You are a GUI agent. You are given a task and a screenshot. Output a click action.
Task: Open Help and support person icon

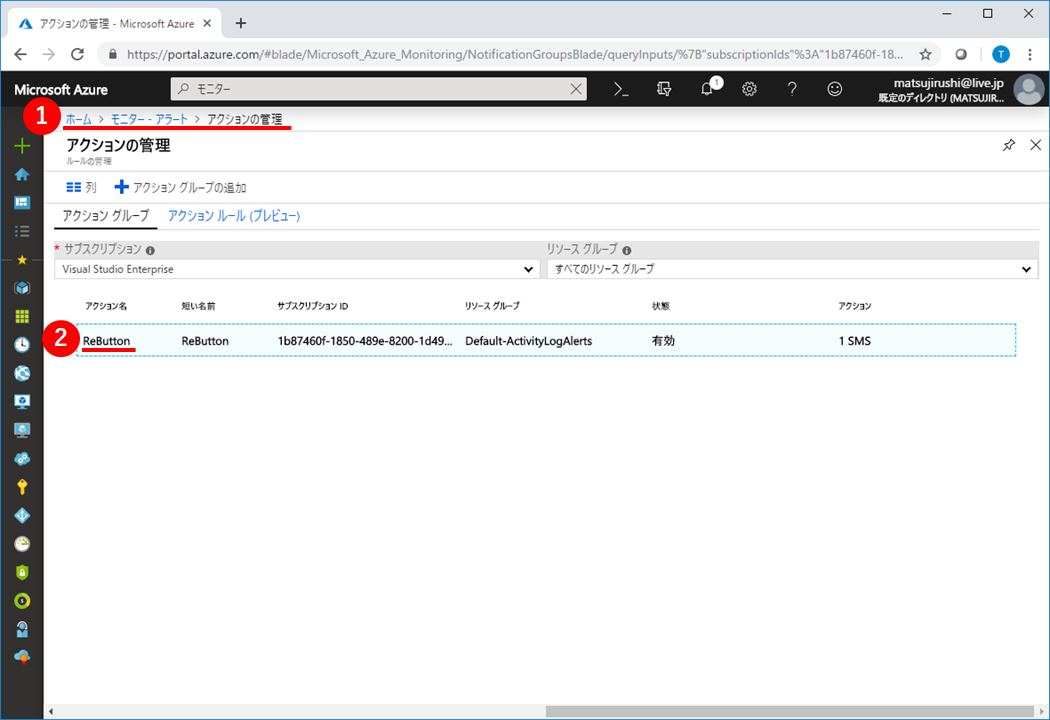click(22, 630)
